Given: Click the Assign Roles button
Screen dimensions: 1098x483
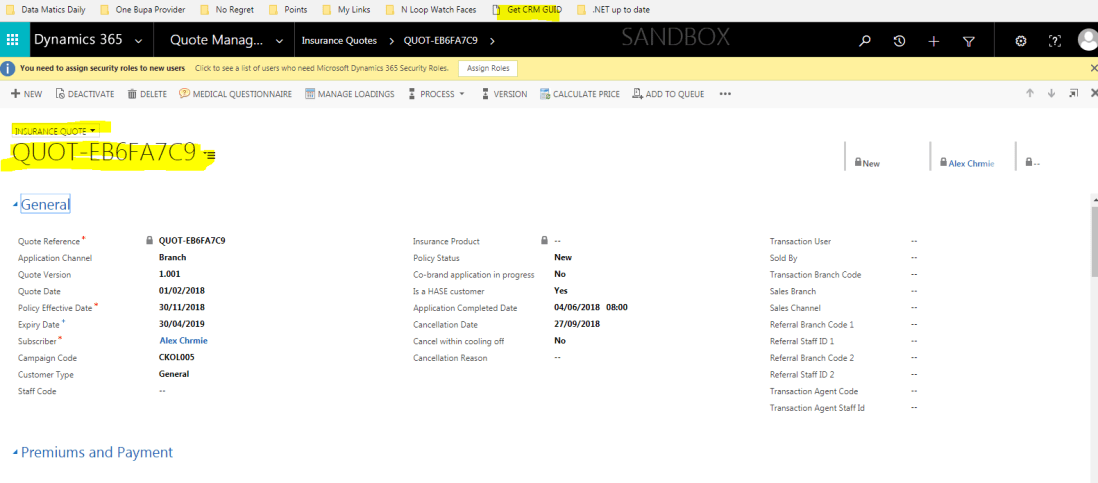Looking at the screenshot, I should 487,68.
